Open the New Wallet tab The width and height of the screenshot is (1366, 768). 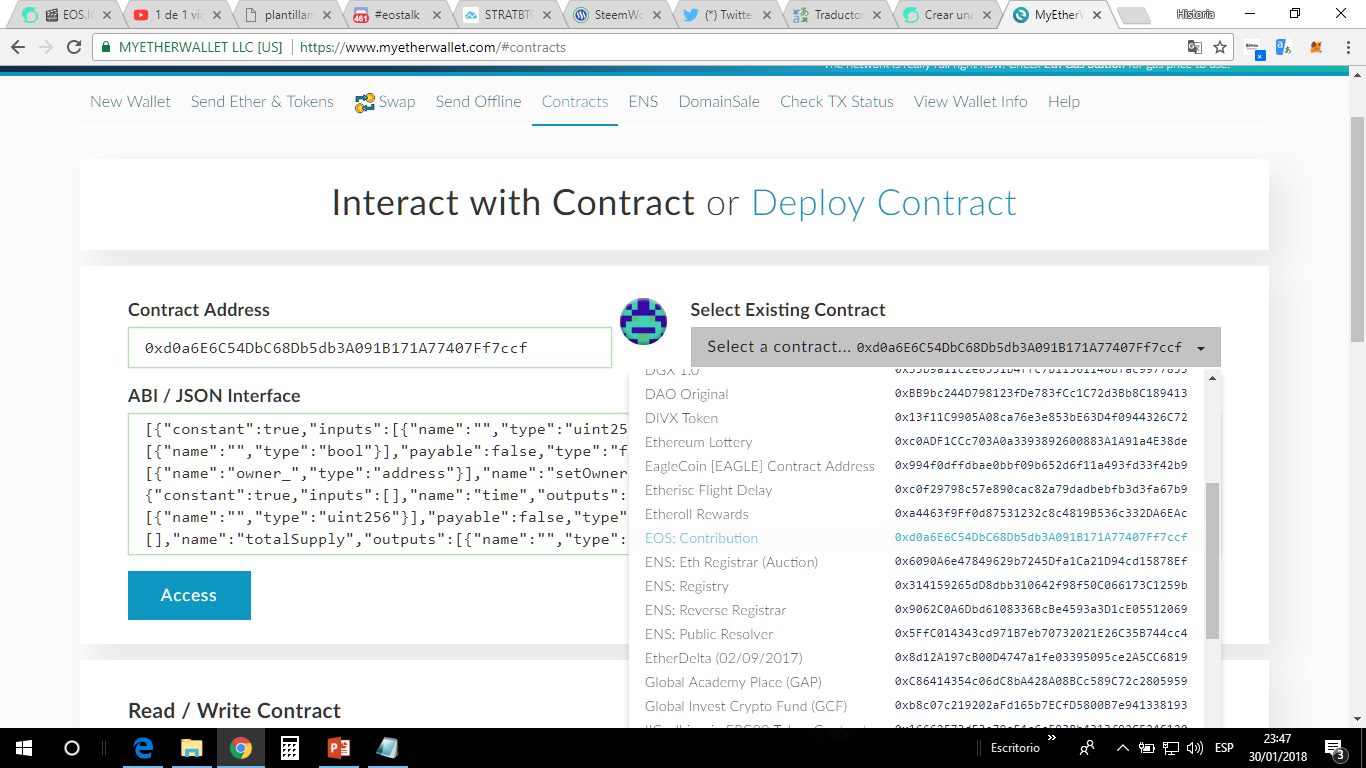click(130, 102)
